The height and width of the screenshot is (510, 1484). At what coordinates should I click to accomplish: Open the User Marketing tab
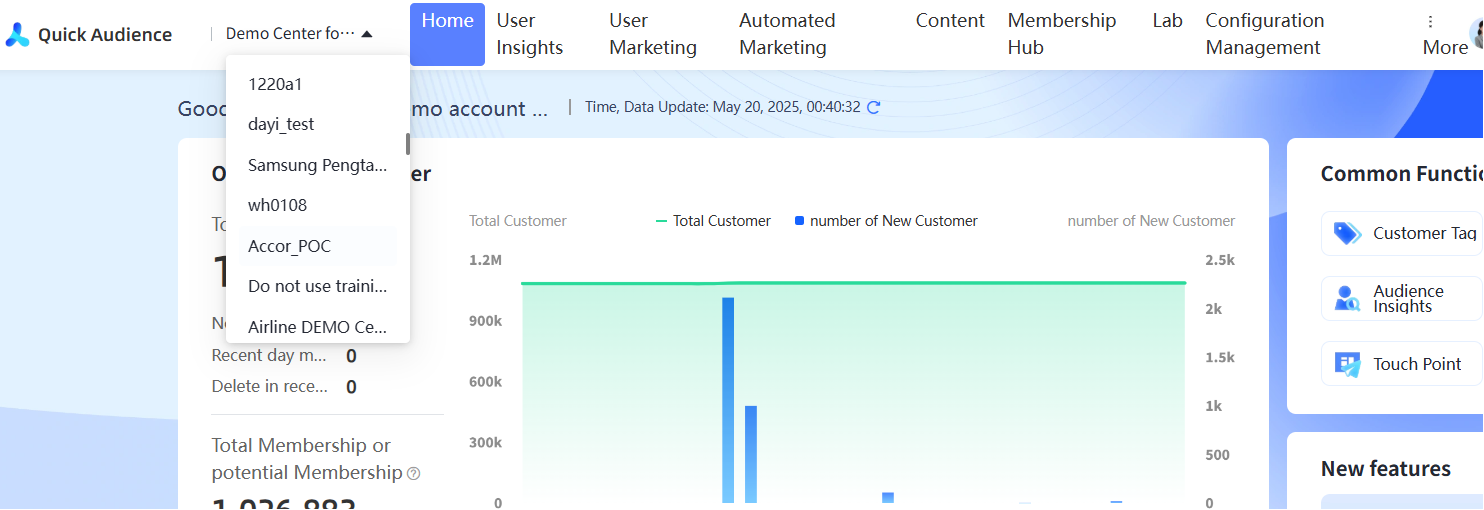pos(653,34)
